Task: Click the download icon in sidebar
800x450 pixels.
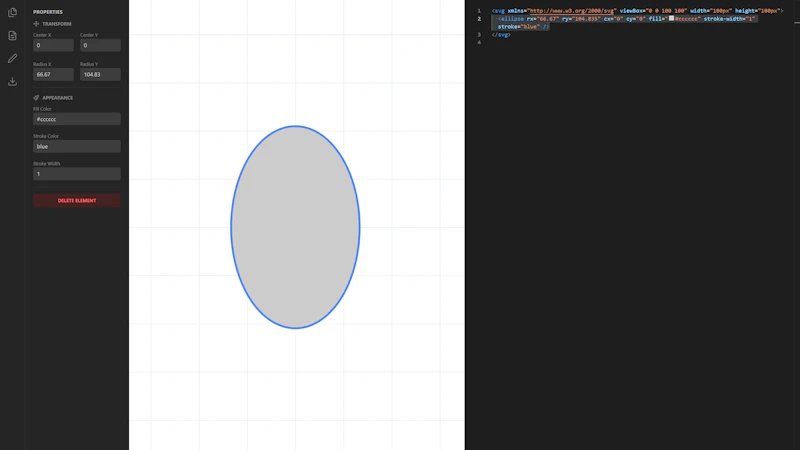Action: pos(12,82)
